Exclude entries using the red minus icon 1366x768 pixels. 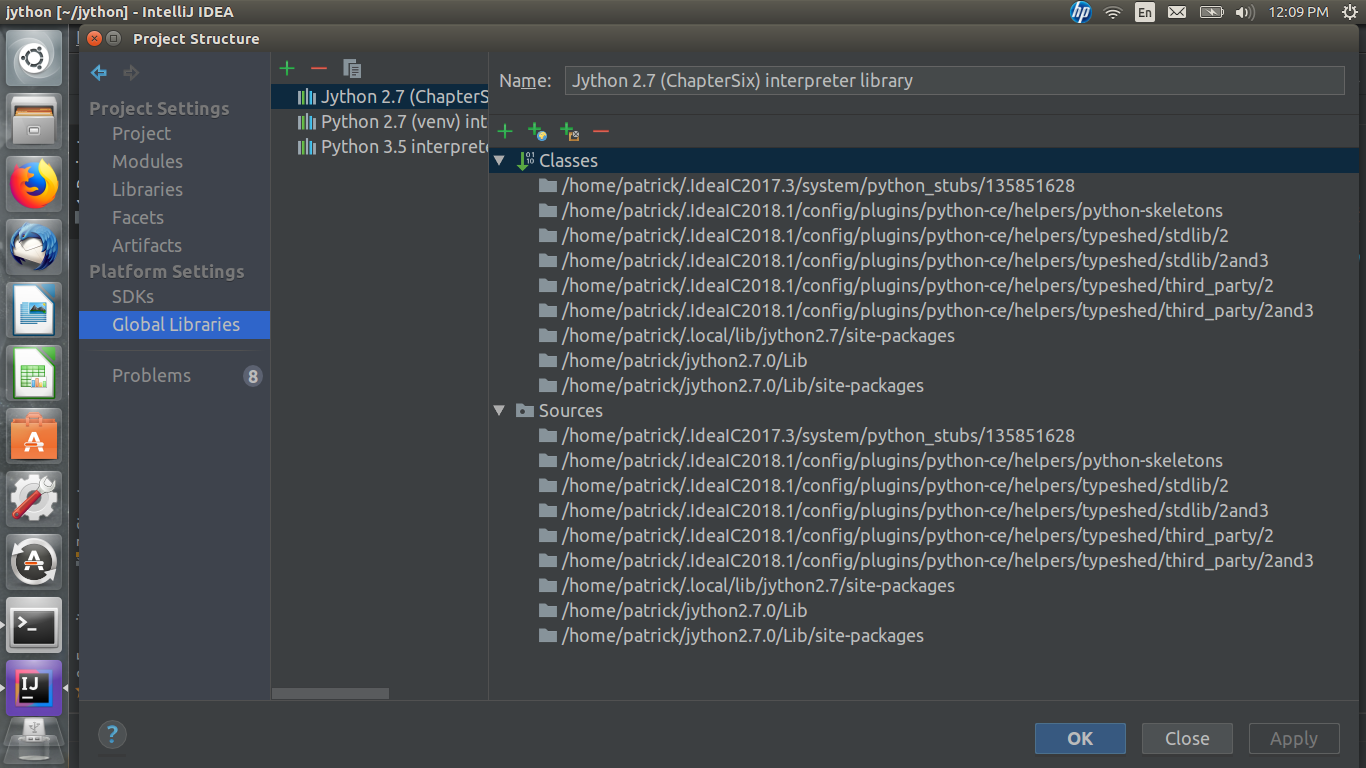(601, 131)
